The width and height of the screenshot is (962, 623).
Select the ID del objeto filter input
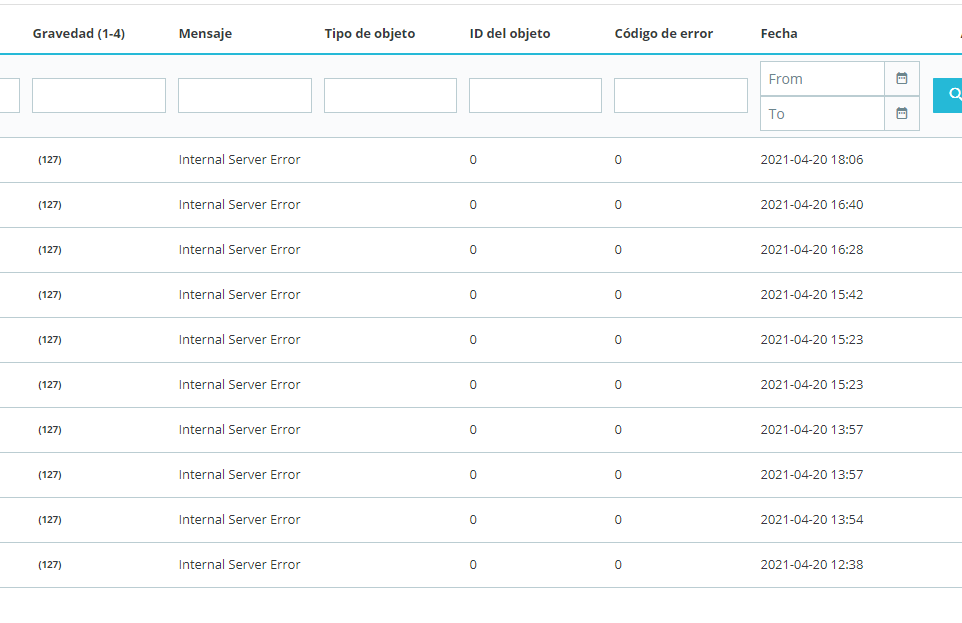(x=535, y=95)
